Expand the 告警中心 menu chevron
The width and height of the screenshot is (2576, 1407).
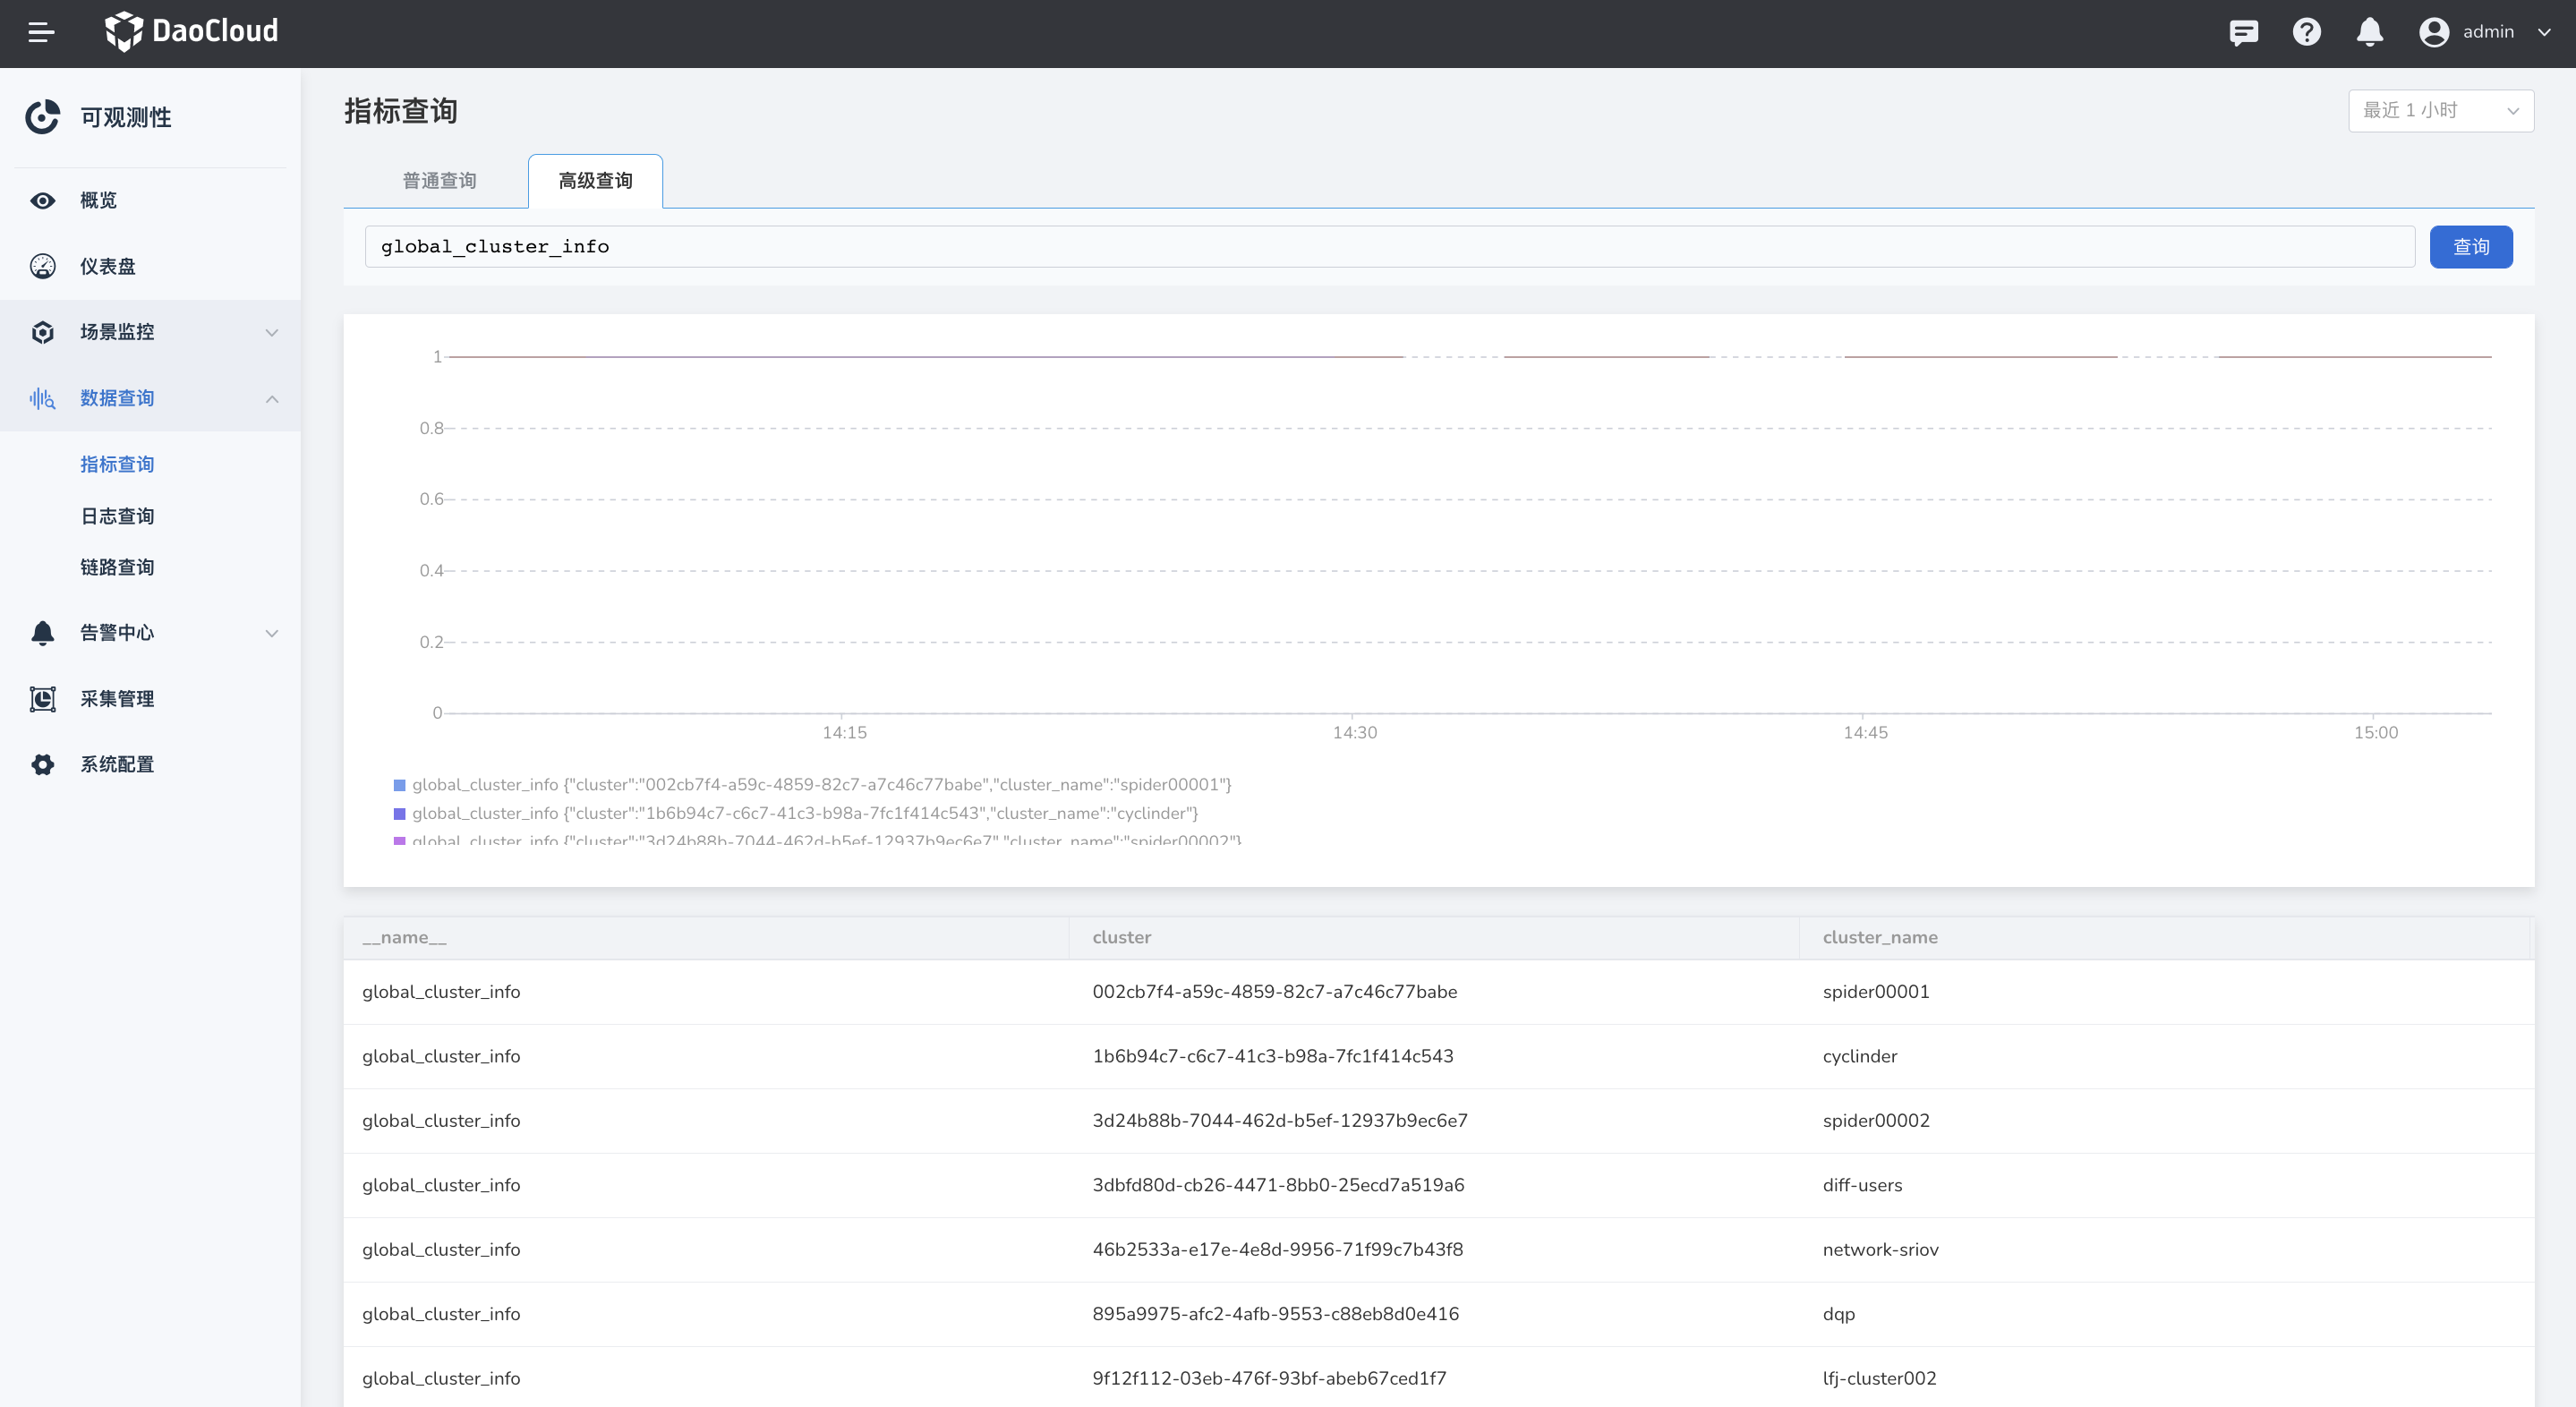click(x=271, y=633)
